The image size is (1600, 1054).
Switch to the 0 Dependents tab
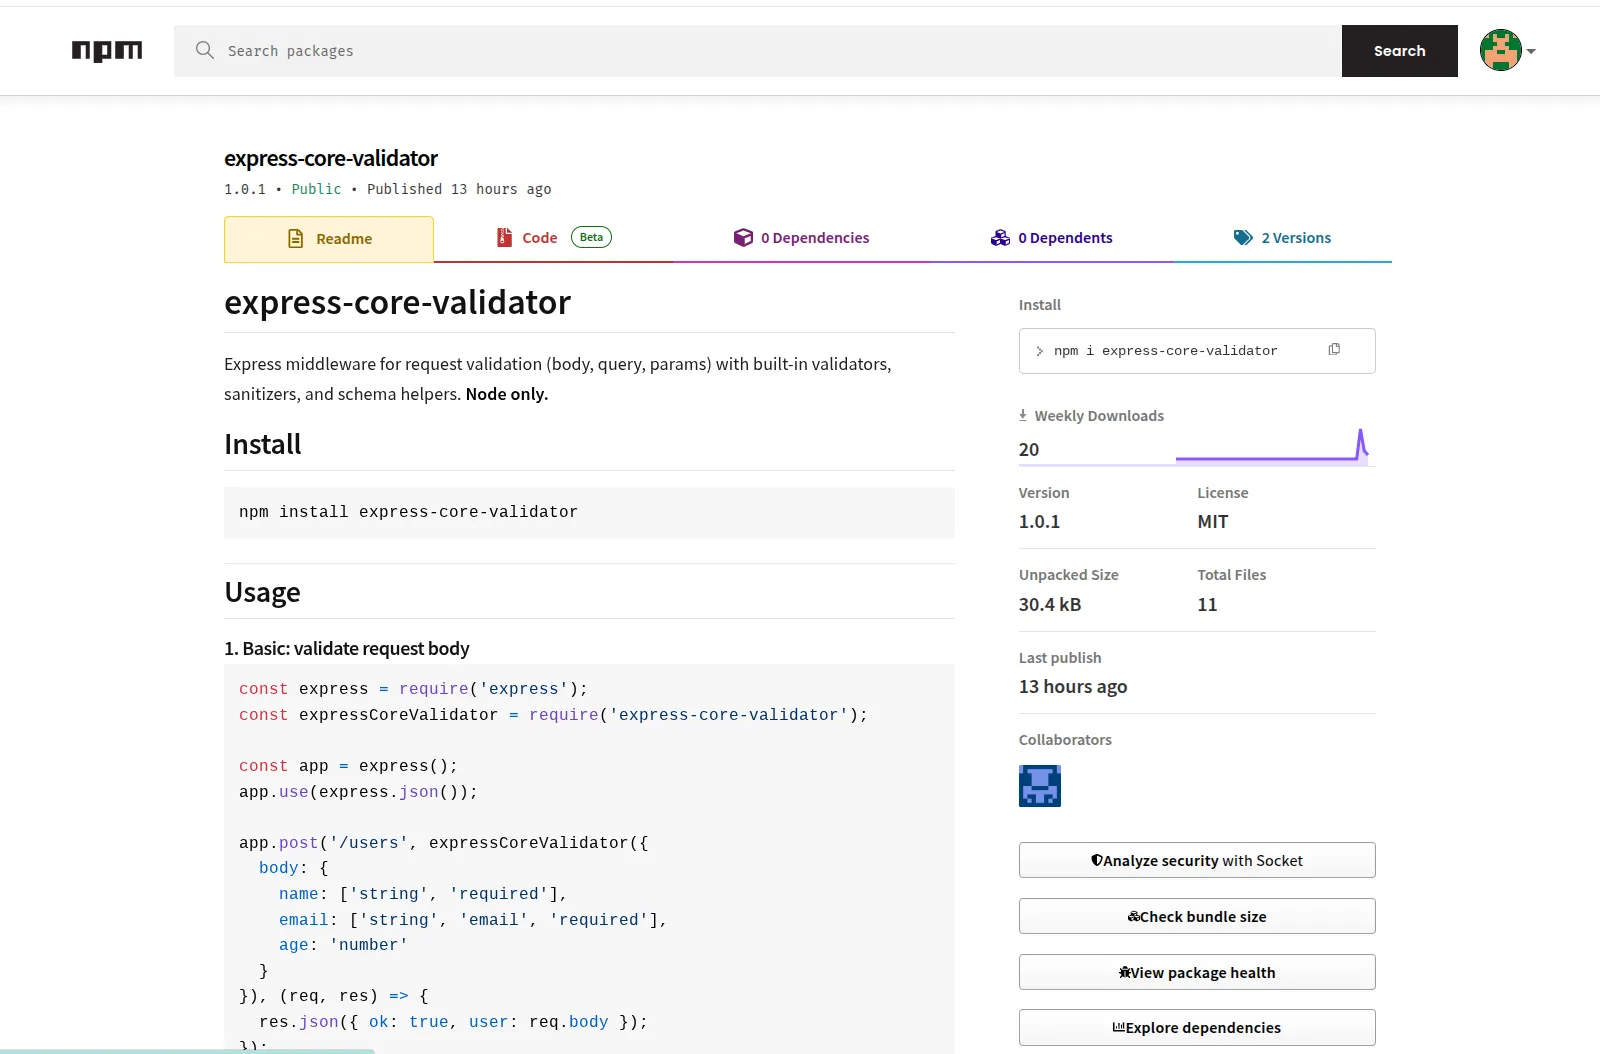click(1064, 237)
